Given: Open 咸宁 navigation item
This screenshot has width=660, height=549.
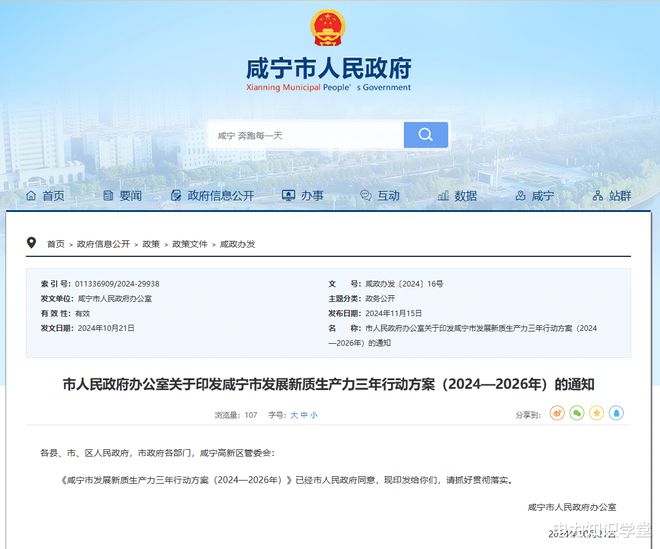Looking at the screenshot, I should pos(543,196).
